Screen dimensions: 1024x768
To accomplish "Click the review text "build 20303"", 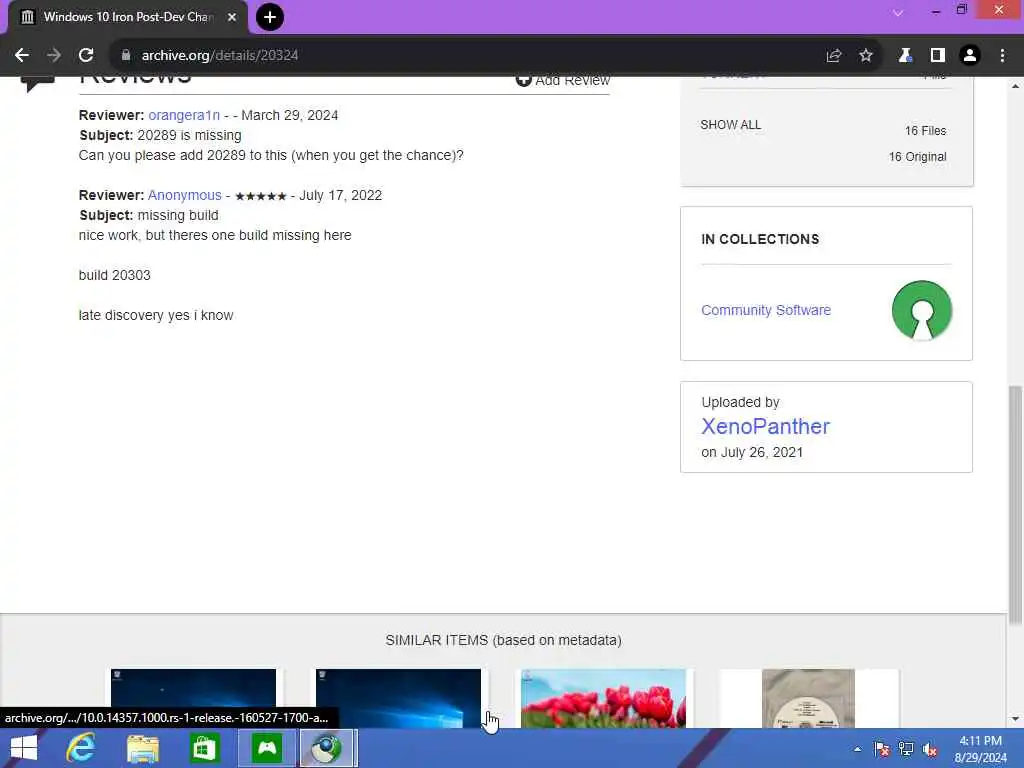I will coord(114,276).
